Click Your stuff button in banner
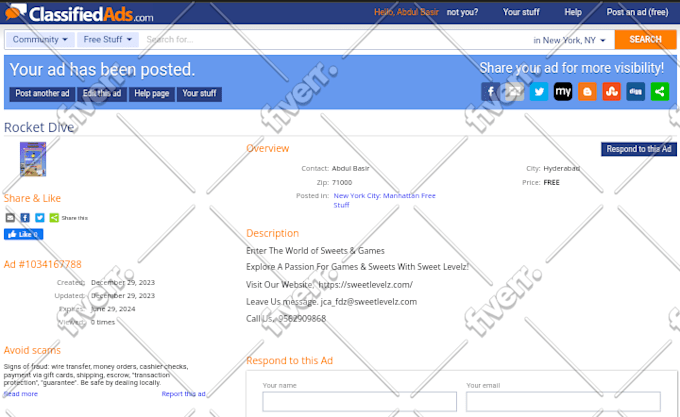The image size is (680, 417). pyautogui.click(x=199, y=94)
